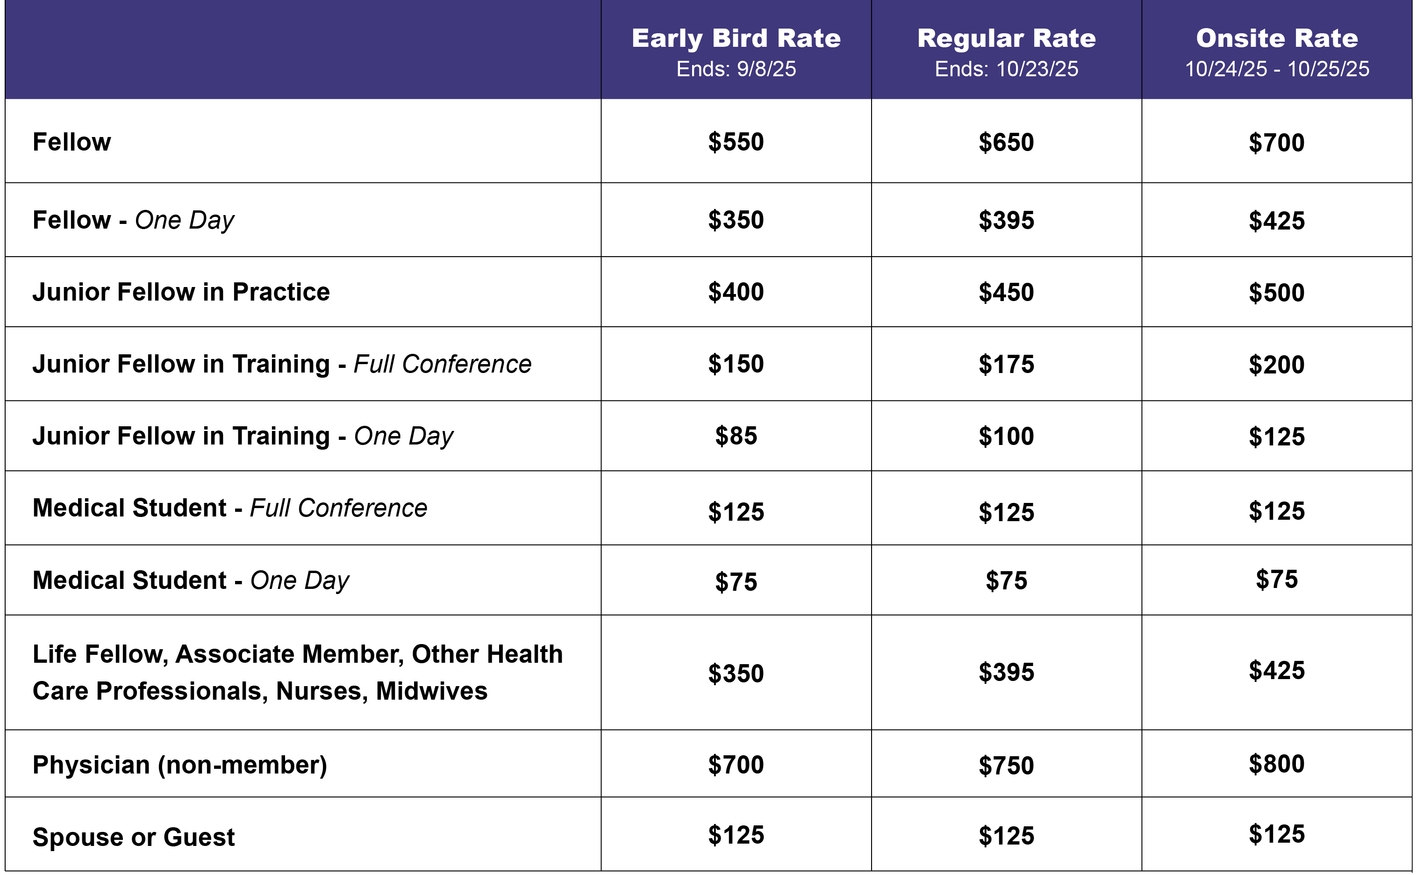
Task: Select the Physician (non-member) row label
Action: coord(180,765)
